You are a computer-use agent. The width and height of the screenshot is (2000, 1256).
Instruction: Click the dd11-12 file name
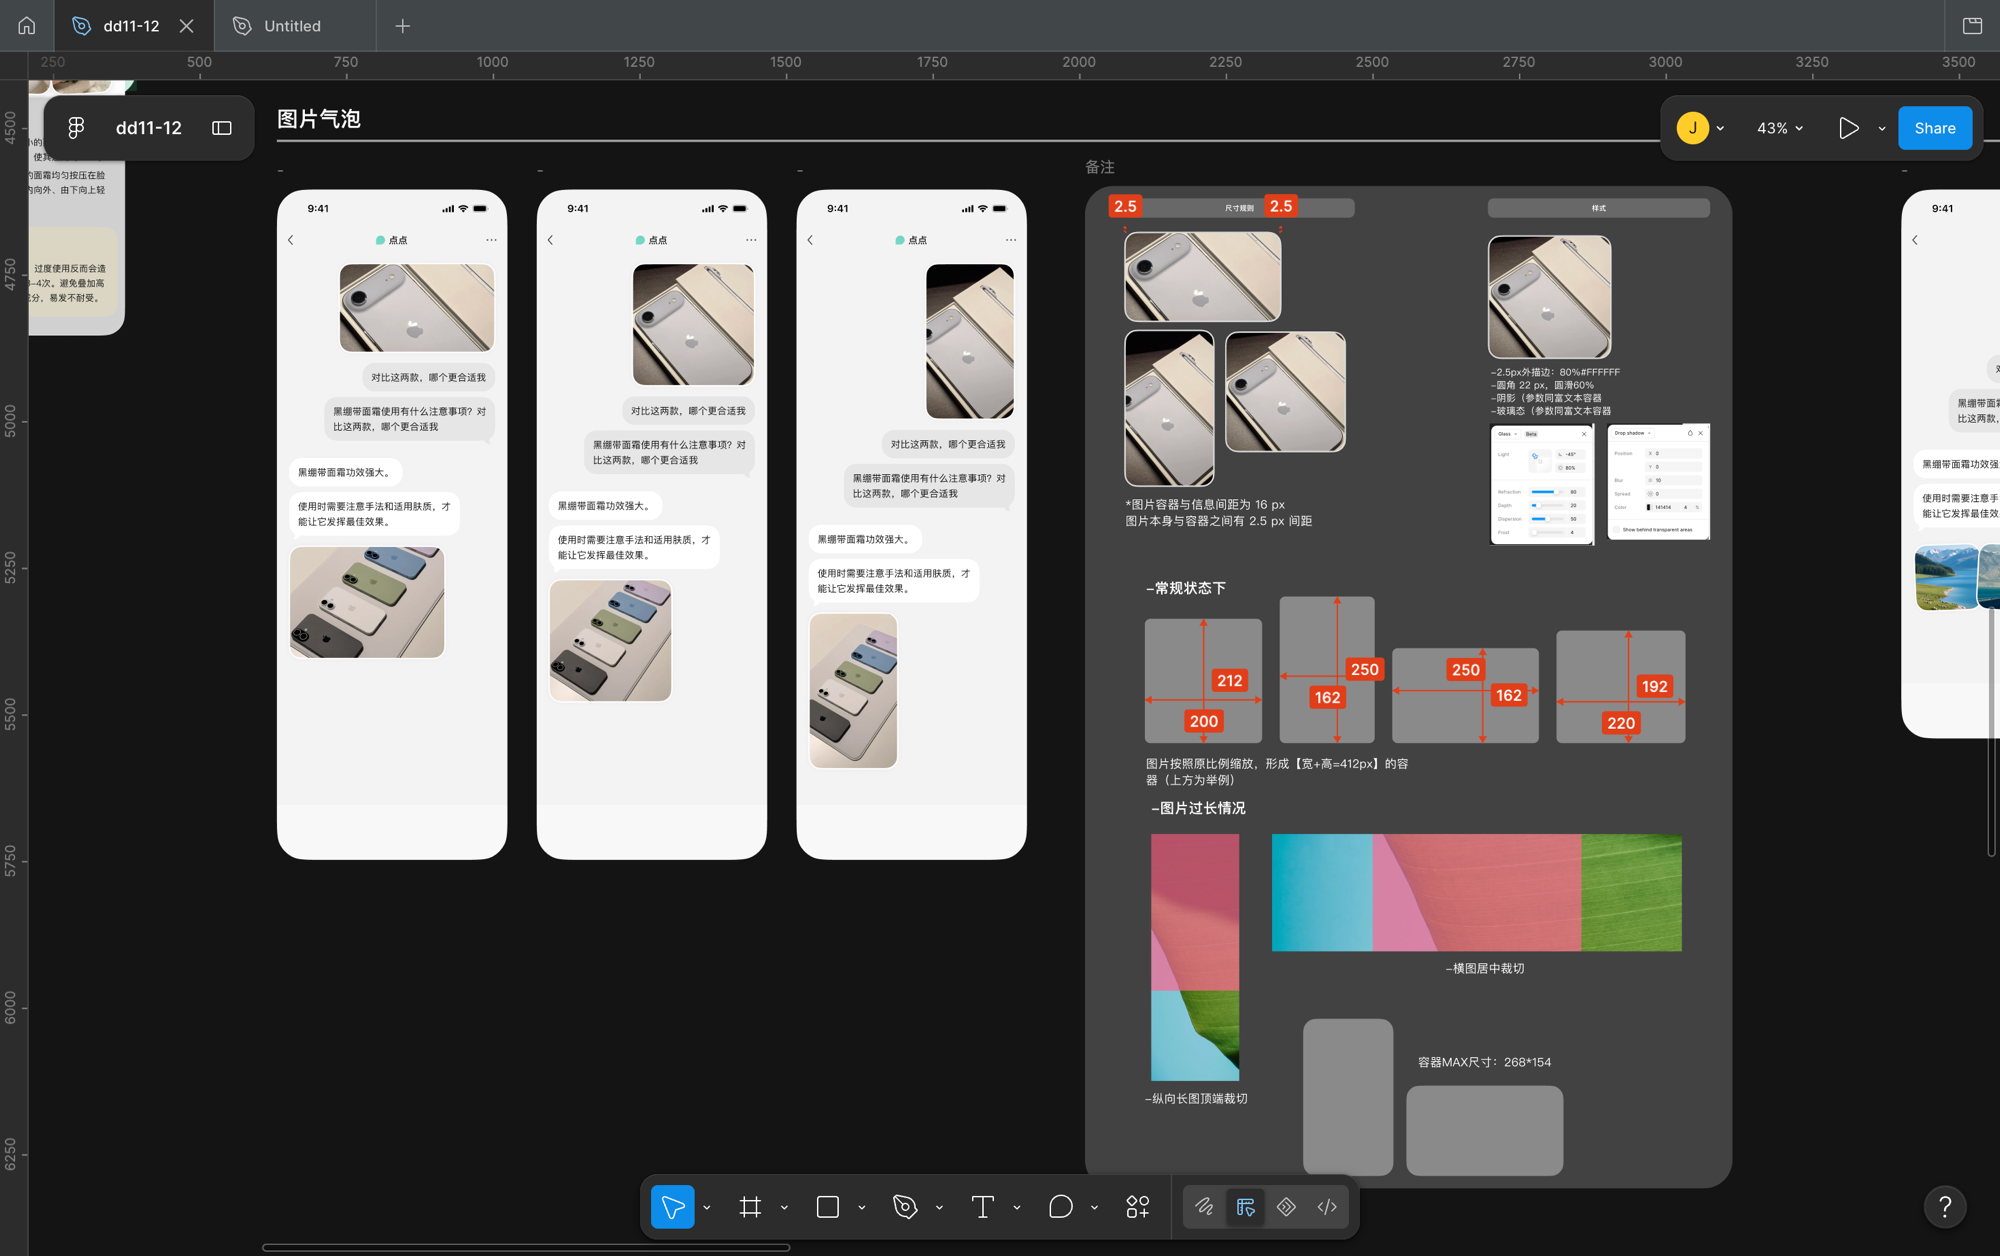[x=149, y=128]
